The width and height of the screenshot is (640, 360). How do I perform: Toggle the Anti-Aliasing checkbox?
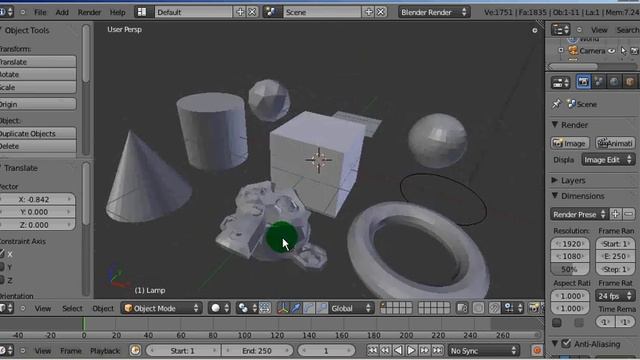tap(566, 344)
